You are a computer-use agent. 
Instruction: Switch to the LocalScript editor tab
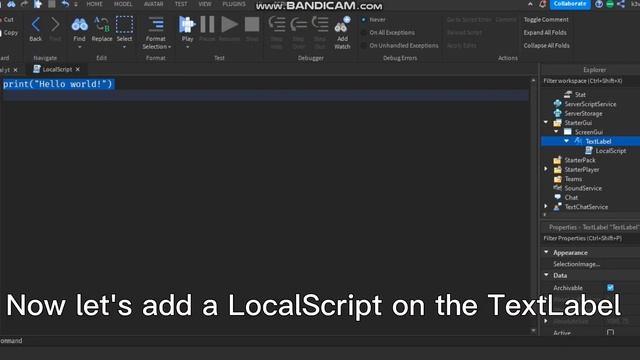click(57, 69)
